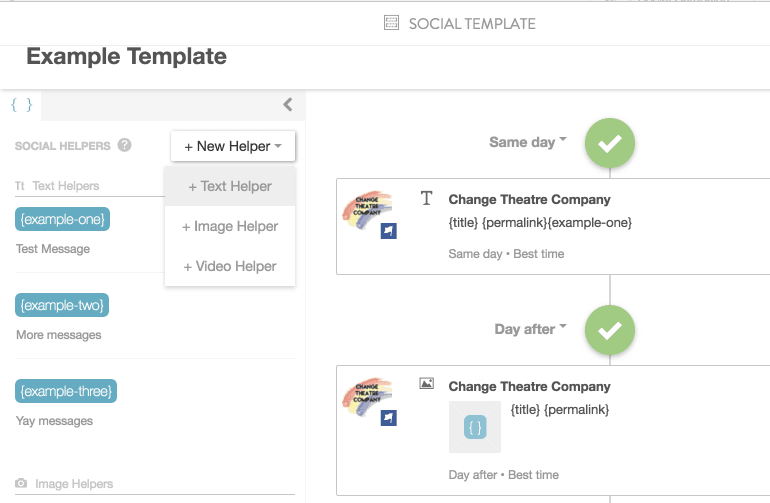Toggle the Day after green checkmark
770x503 pixels.
point(610,330)
